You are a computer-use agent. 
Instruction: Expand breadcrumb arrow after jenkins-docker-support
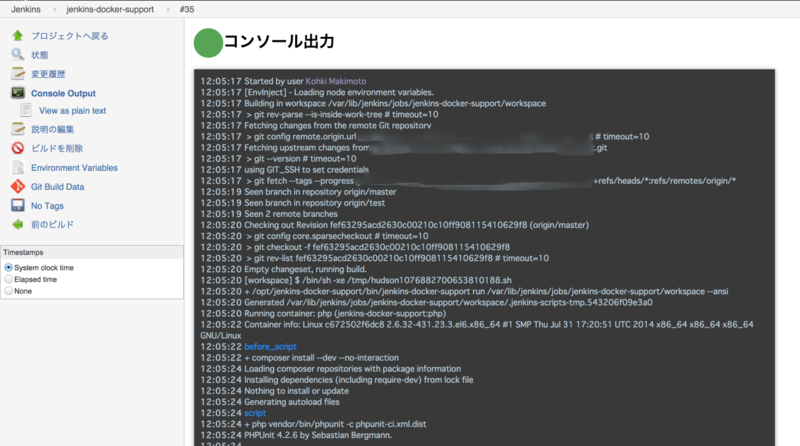coord(168,9)
